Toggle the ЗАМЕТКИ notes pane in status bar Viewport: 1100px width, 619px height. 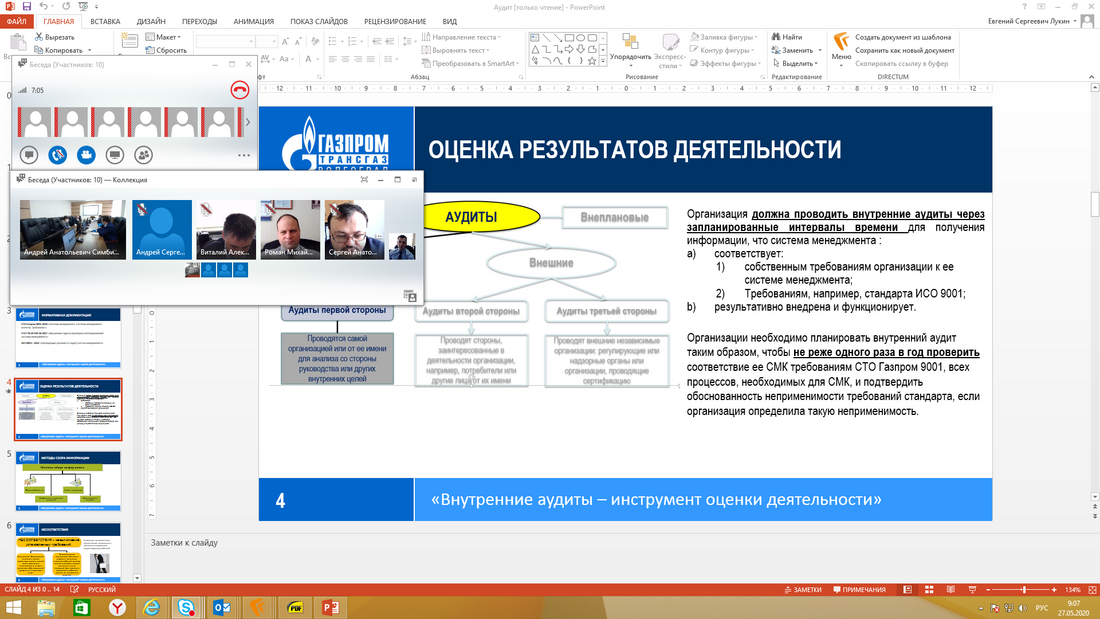pos(803,590)
